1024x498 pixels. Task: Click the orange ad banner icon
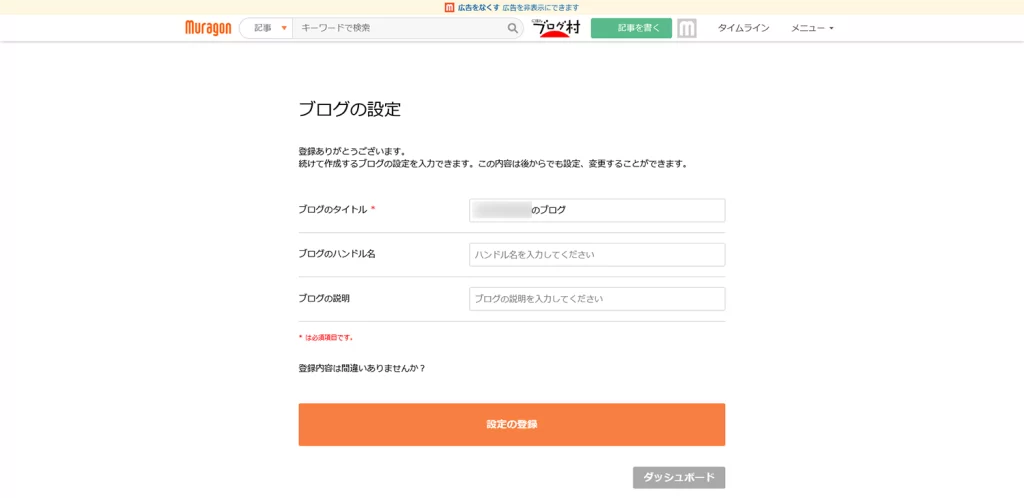point(450,7)
